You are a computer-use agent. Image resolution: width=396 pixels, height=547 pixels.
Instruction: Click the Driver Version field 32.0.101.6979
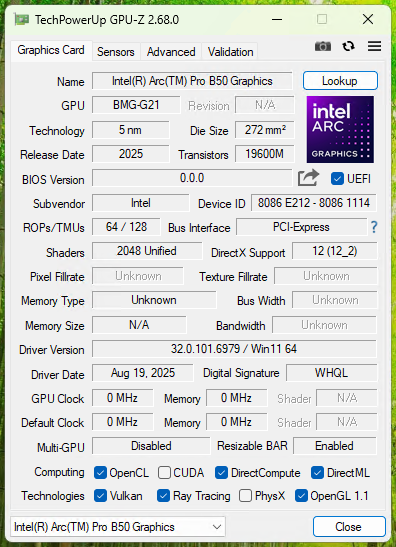click(x=234, y=349)
